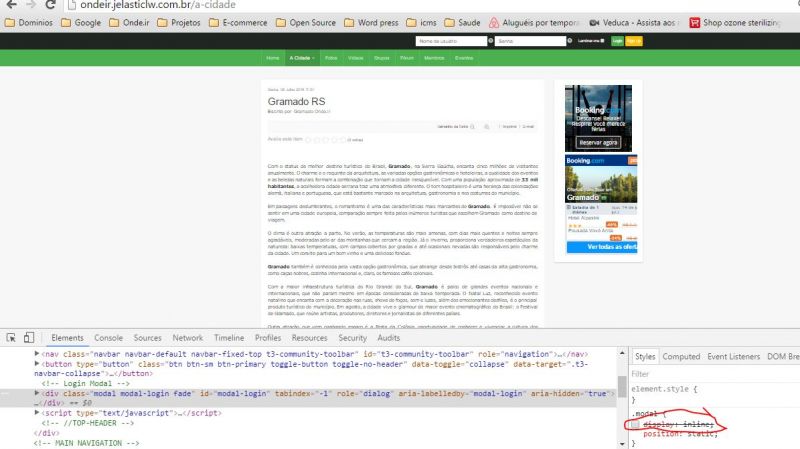Click the Senha password field

530,41
